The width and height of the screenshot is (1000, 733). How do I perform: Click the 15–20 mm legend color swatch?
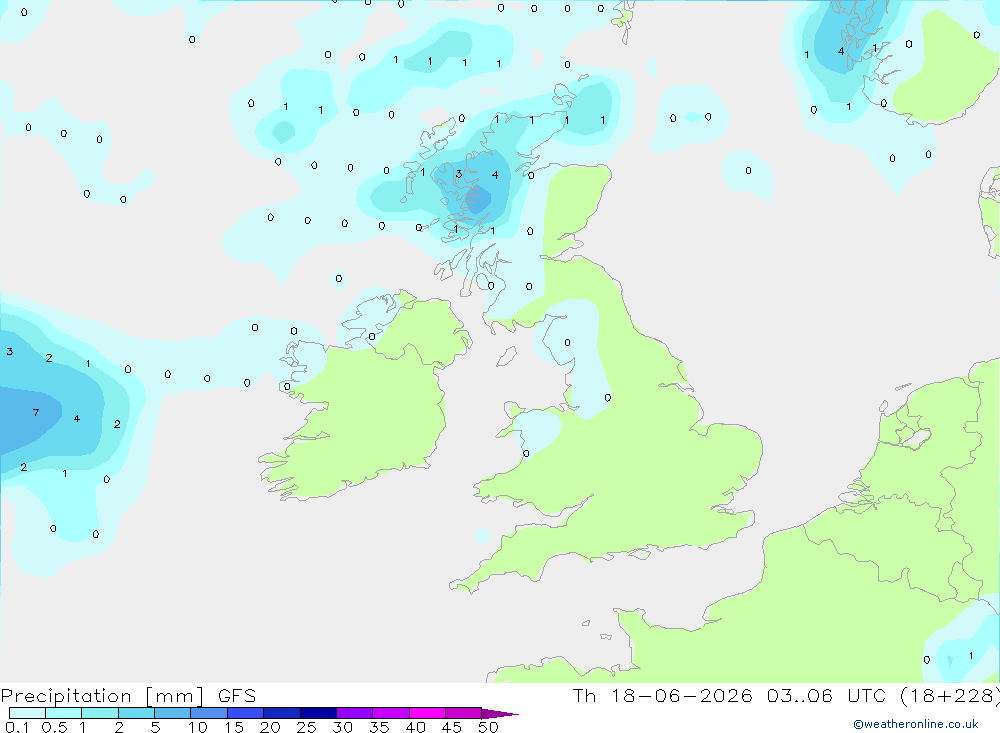(x=245, y=713)
